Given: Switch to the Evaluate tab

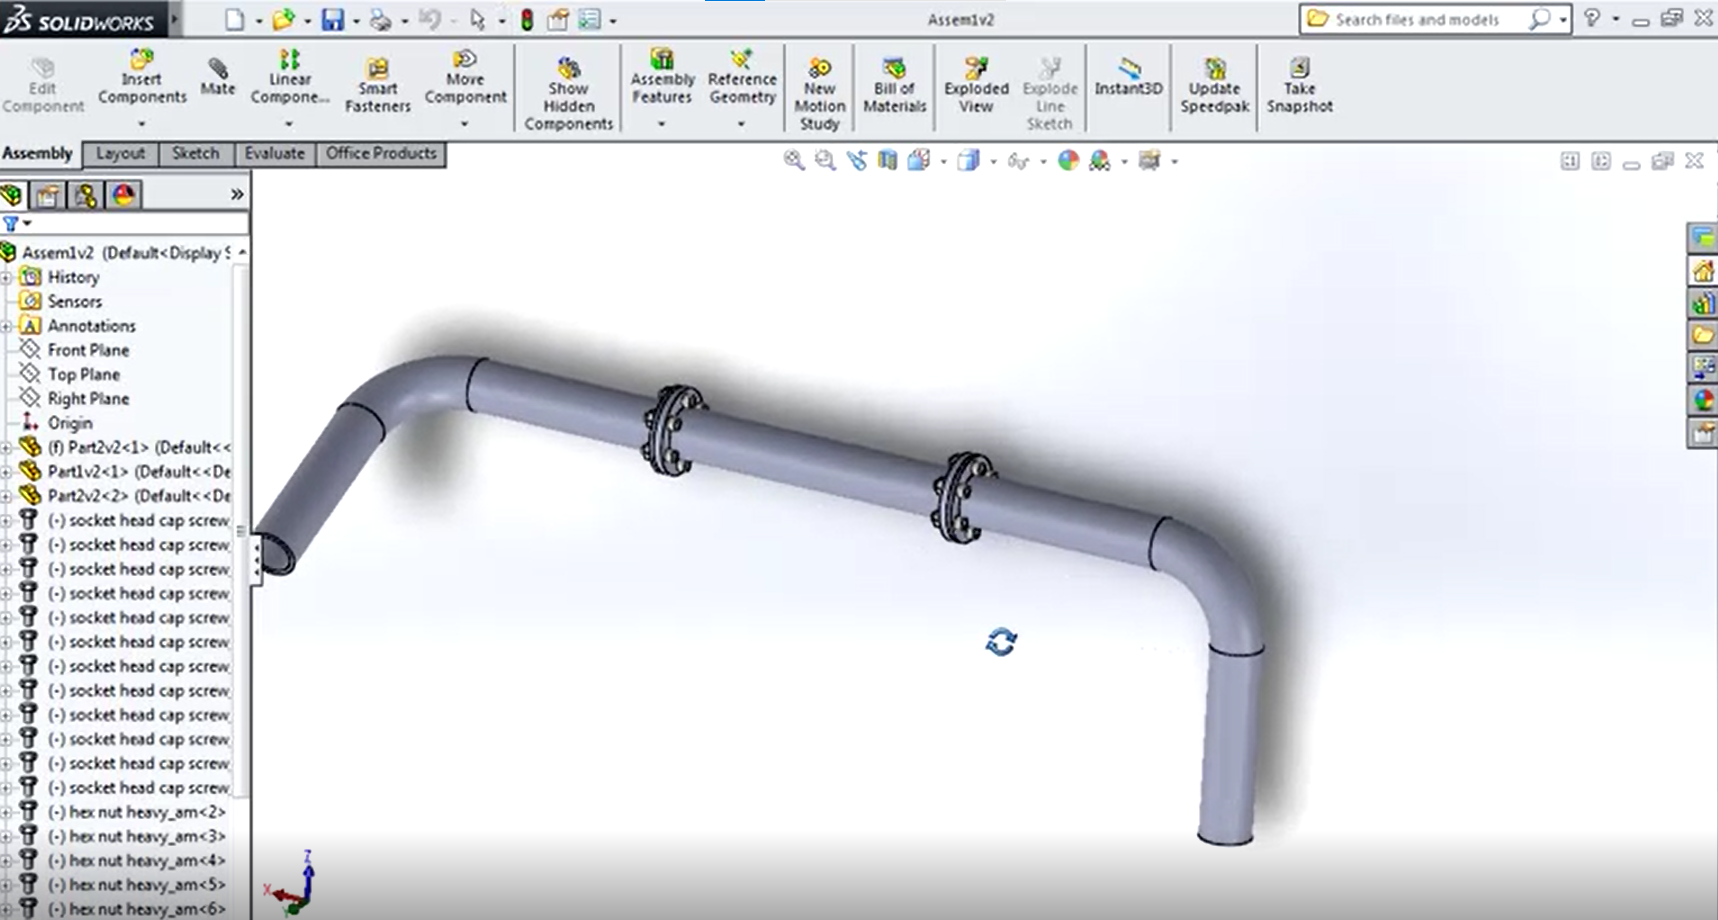Looking at the screenshot, I should 274,153.
